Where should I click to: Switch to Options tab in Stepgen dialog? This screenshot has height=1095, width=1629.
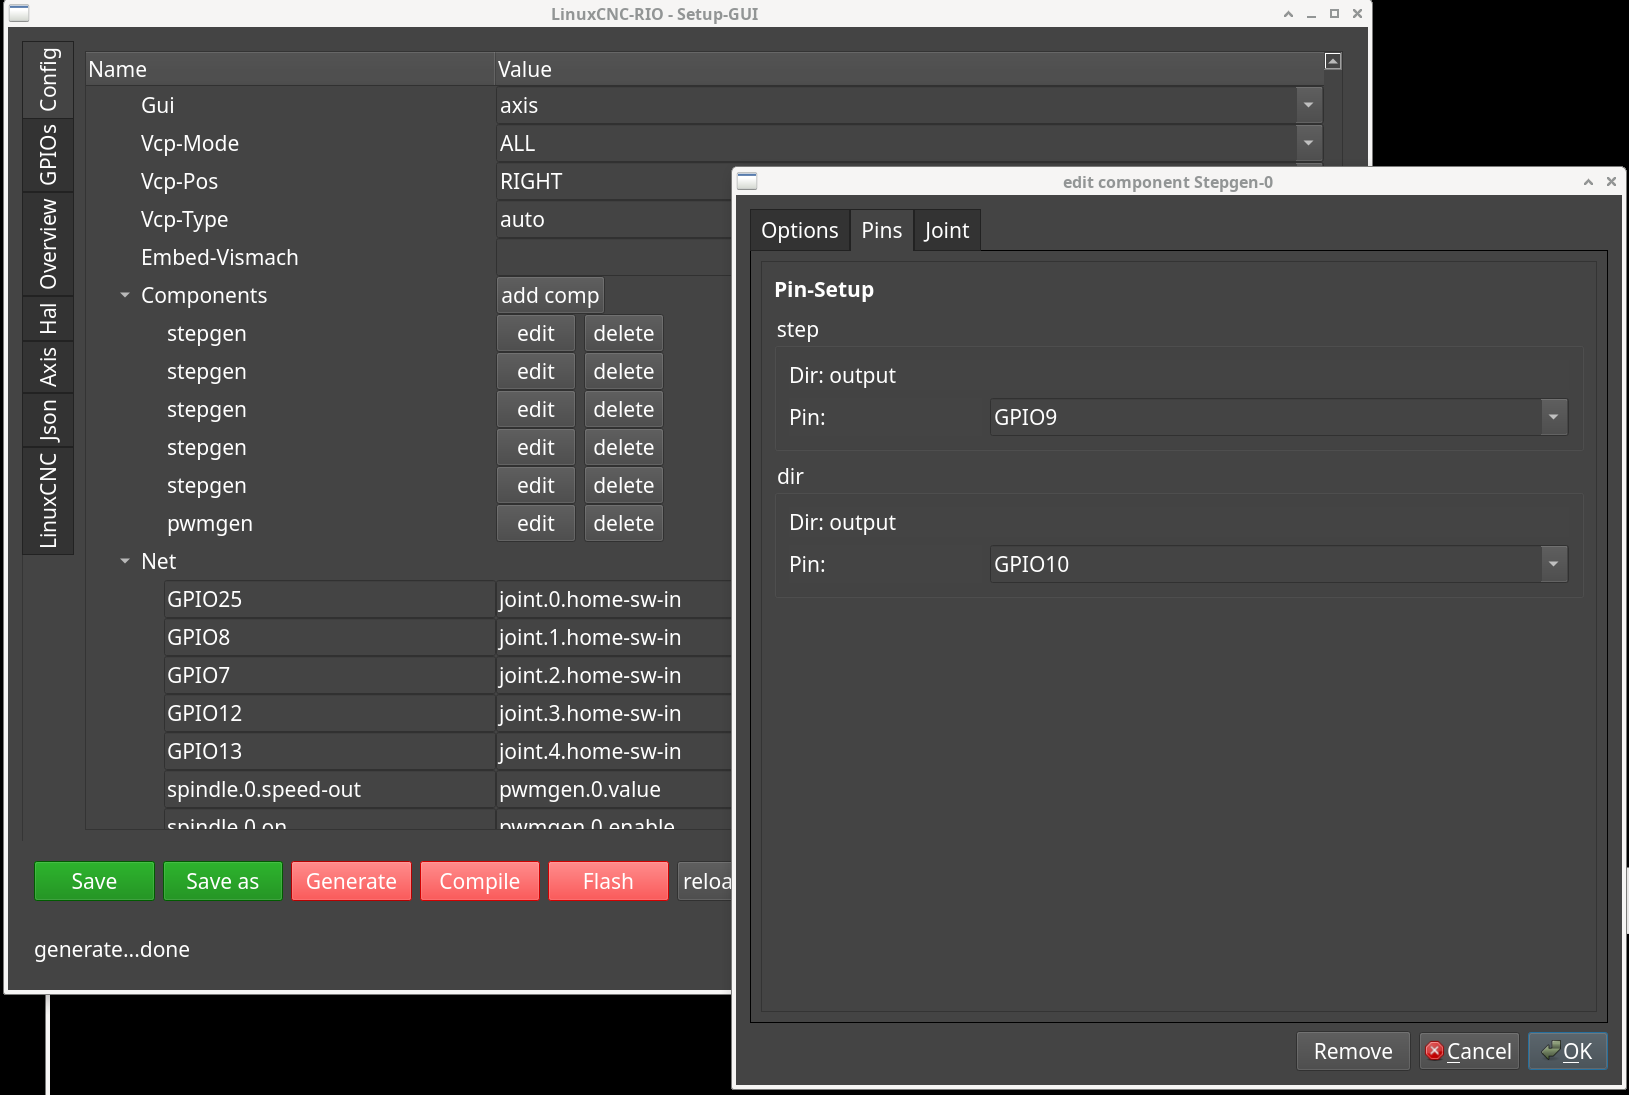(800, 230)
